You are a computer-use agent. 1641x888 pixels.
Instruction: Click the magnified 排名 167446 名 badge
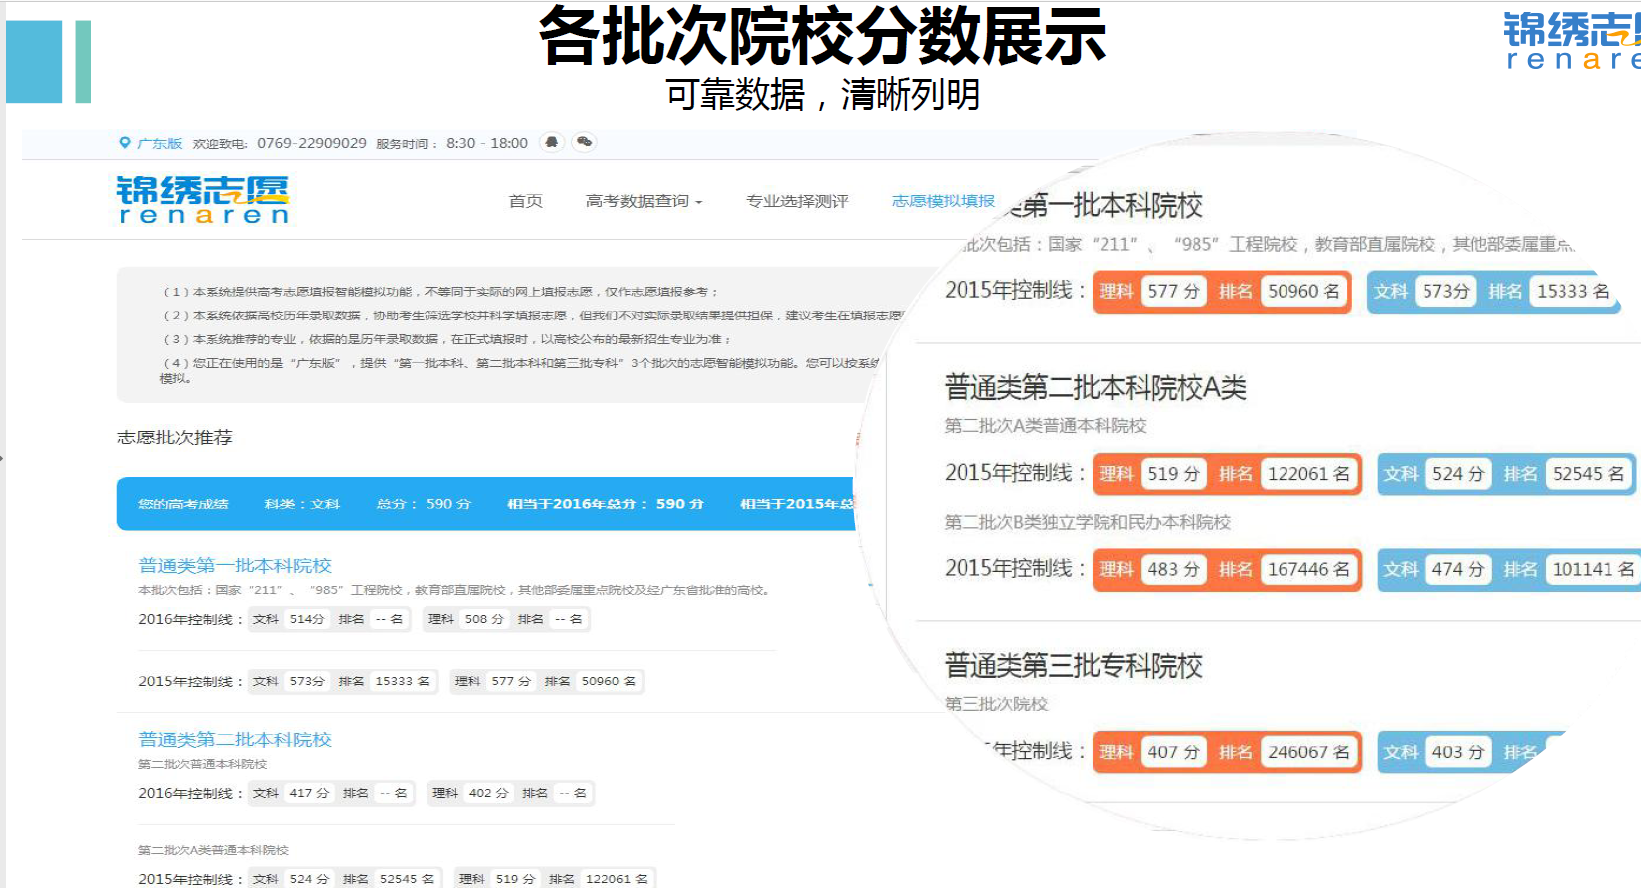tap(1287, 569)
